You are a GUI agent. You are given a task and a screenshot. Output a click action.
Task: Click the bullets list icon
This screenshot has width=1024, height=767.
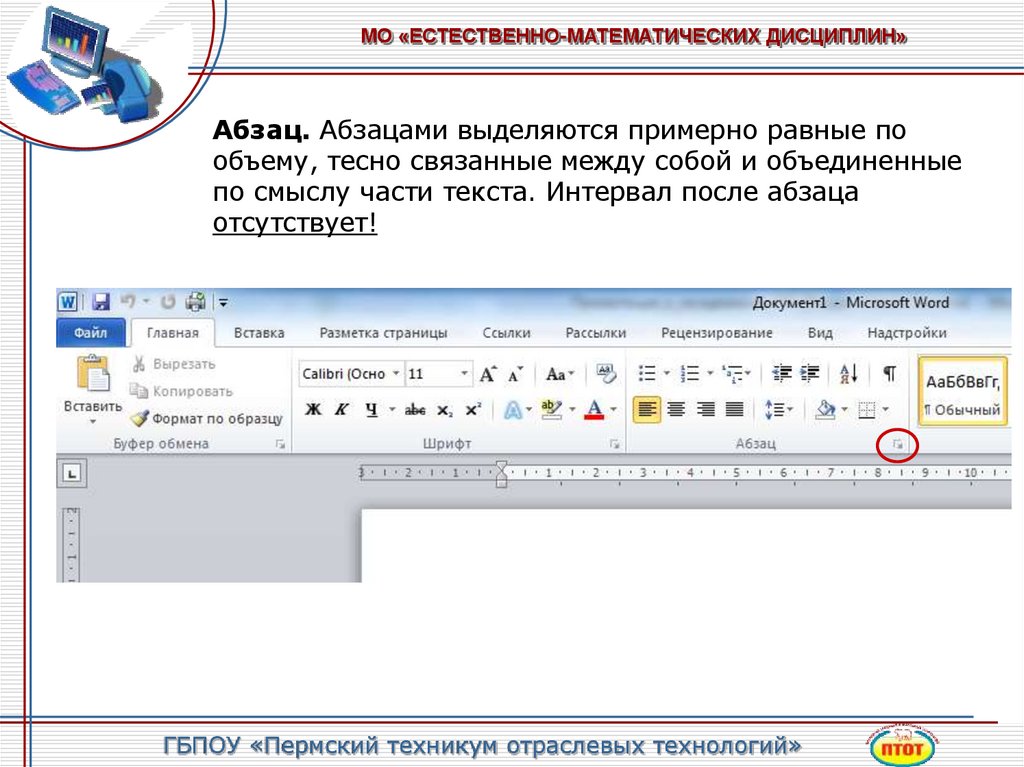(x=647, y=374)
